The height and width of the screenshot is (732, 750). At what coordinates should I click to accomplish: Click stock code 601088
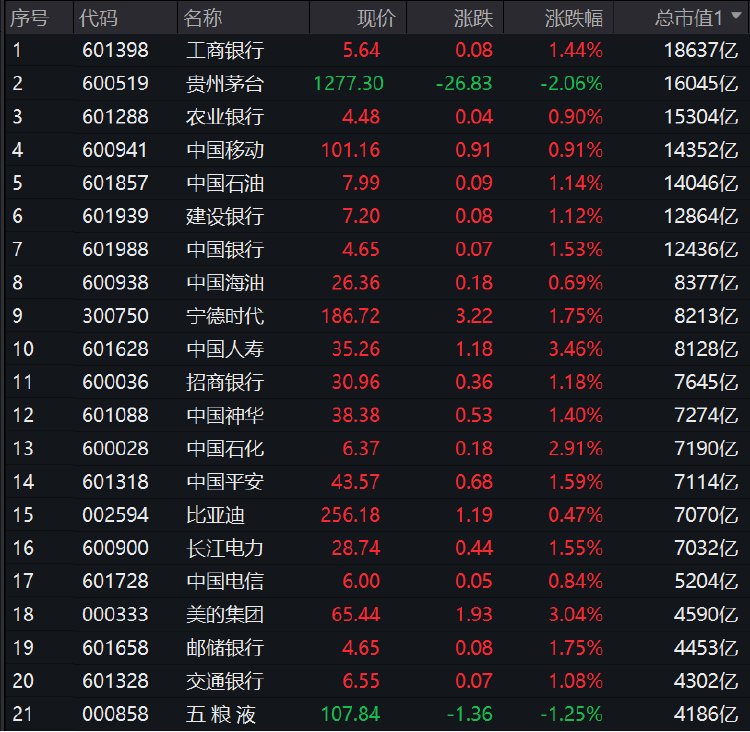tap(115, 415)
